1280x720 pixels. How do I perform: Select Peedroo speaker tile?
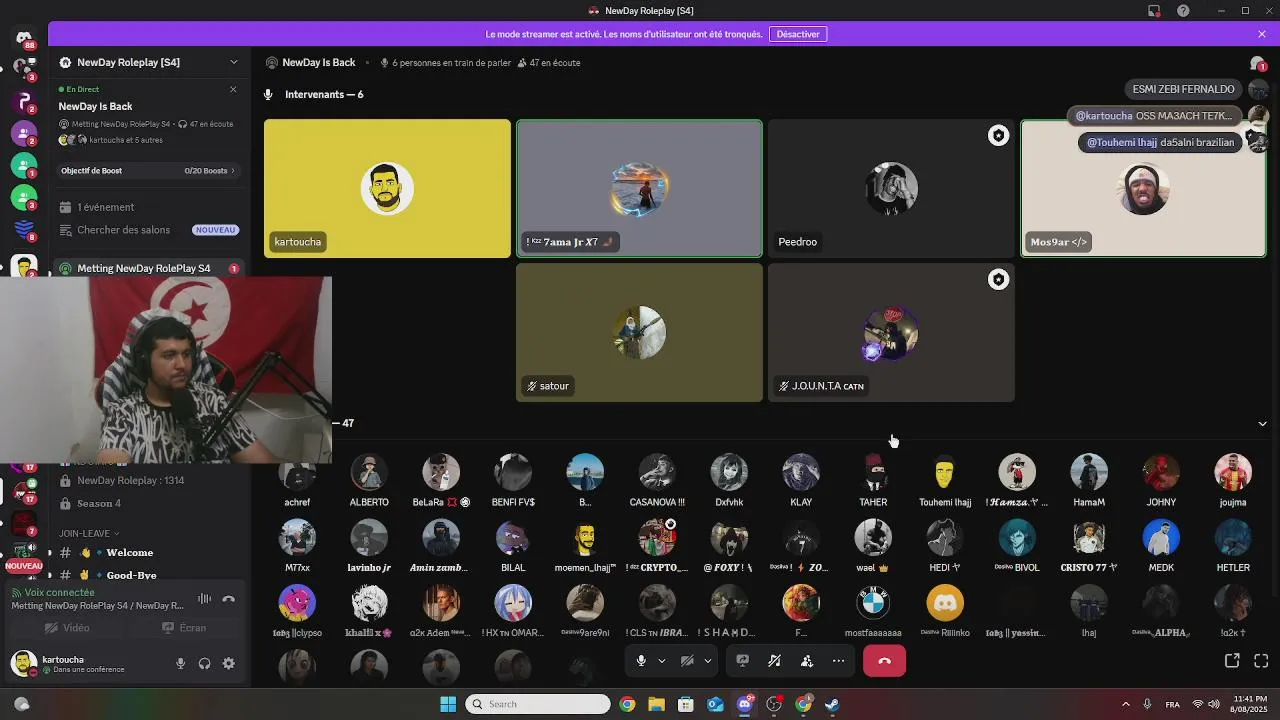pos(891,188)
